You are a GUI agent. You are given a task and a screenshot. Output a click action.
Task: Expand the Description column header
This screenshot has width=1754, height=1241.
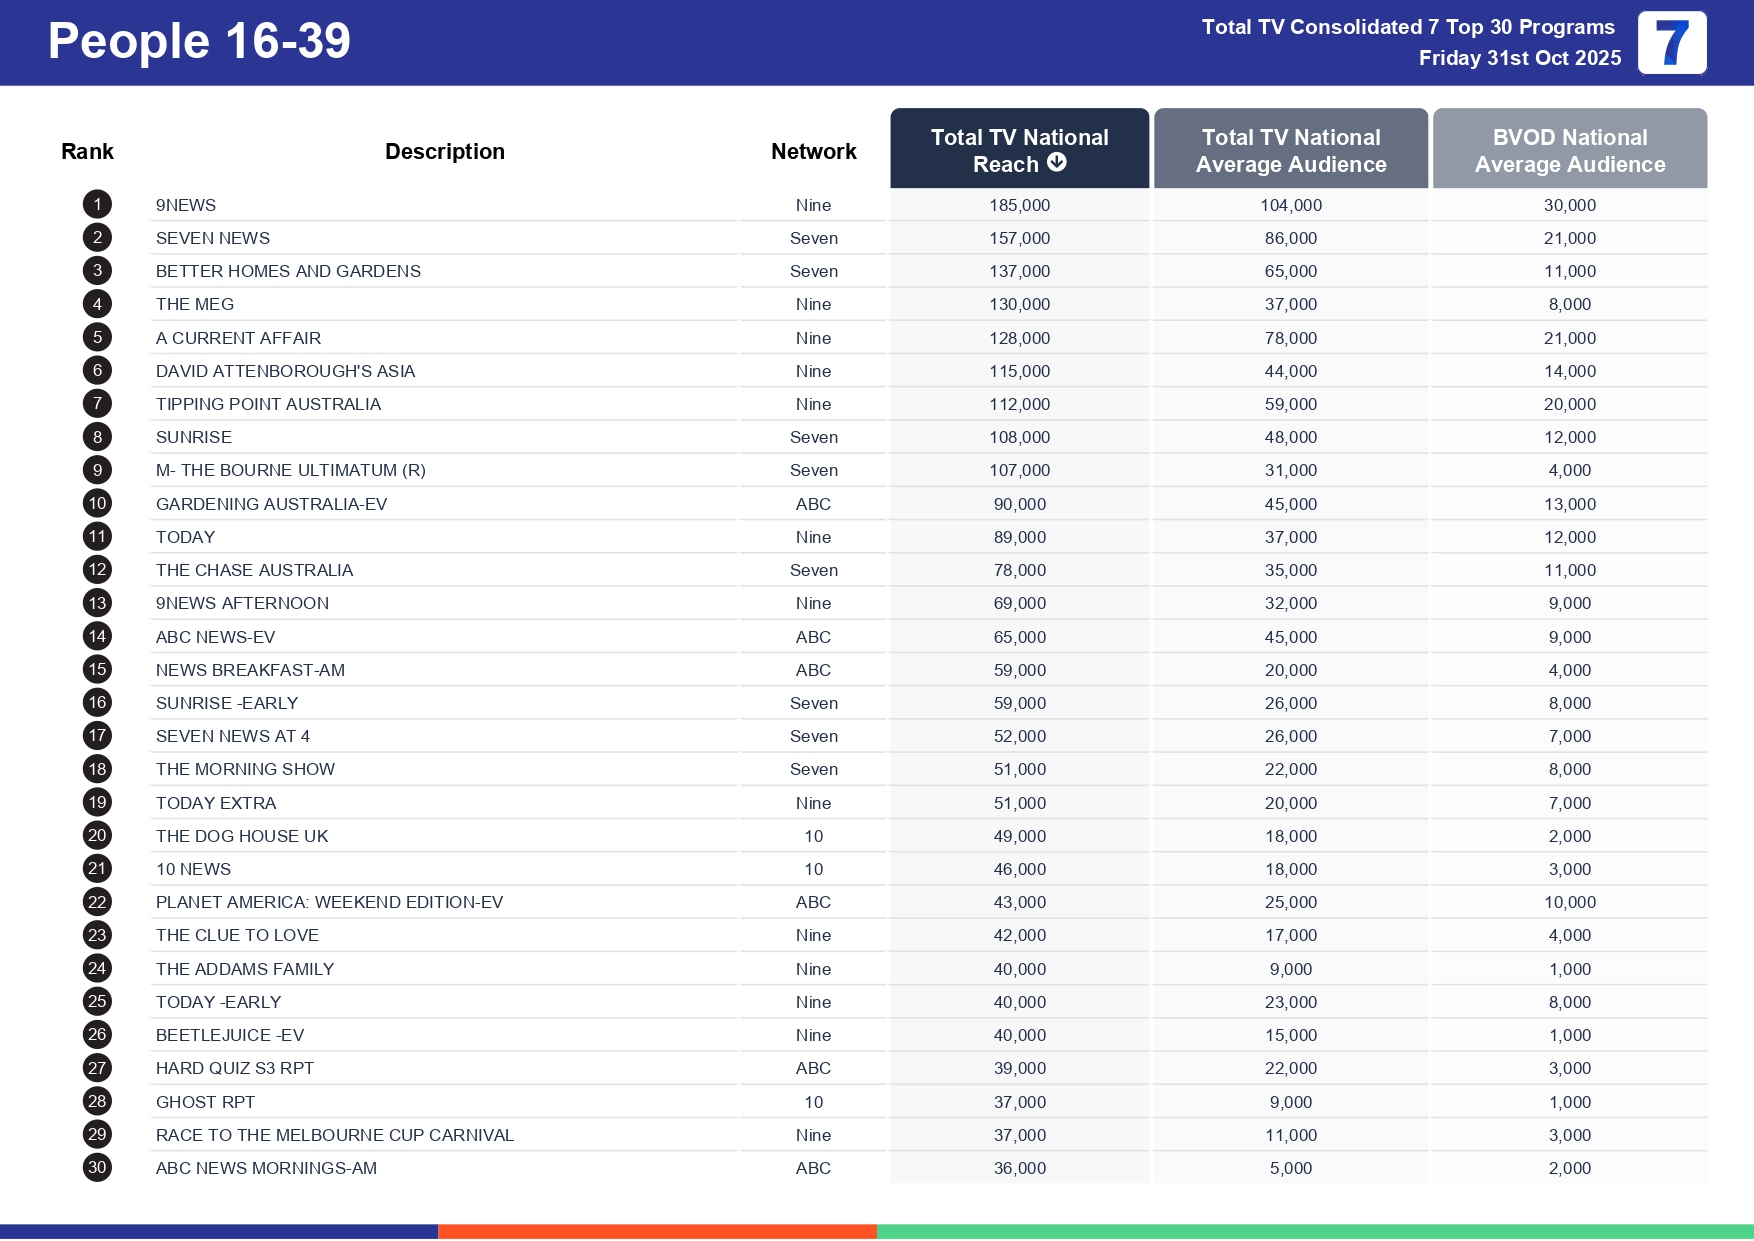pos(444,150)
